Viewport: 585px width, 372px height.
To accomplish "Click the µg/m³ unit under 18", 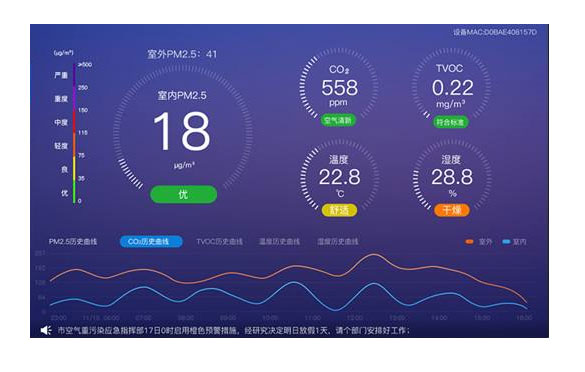I will 184,165.
